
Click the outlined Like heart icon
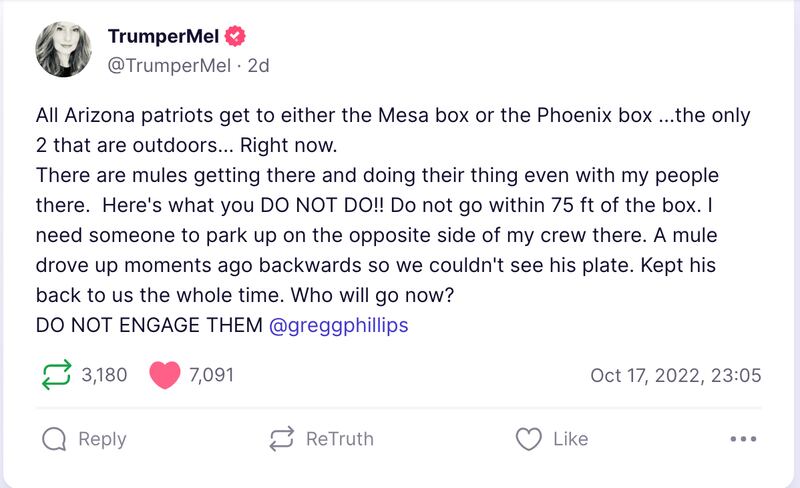(x=527, y=438)
